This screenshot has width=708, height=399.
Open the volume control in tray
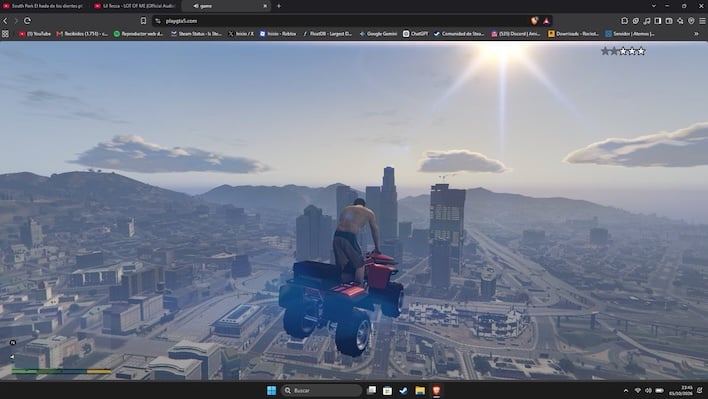click(648, 391)
